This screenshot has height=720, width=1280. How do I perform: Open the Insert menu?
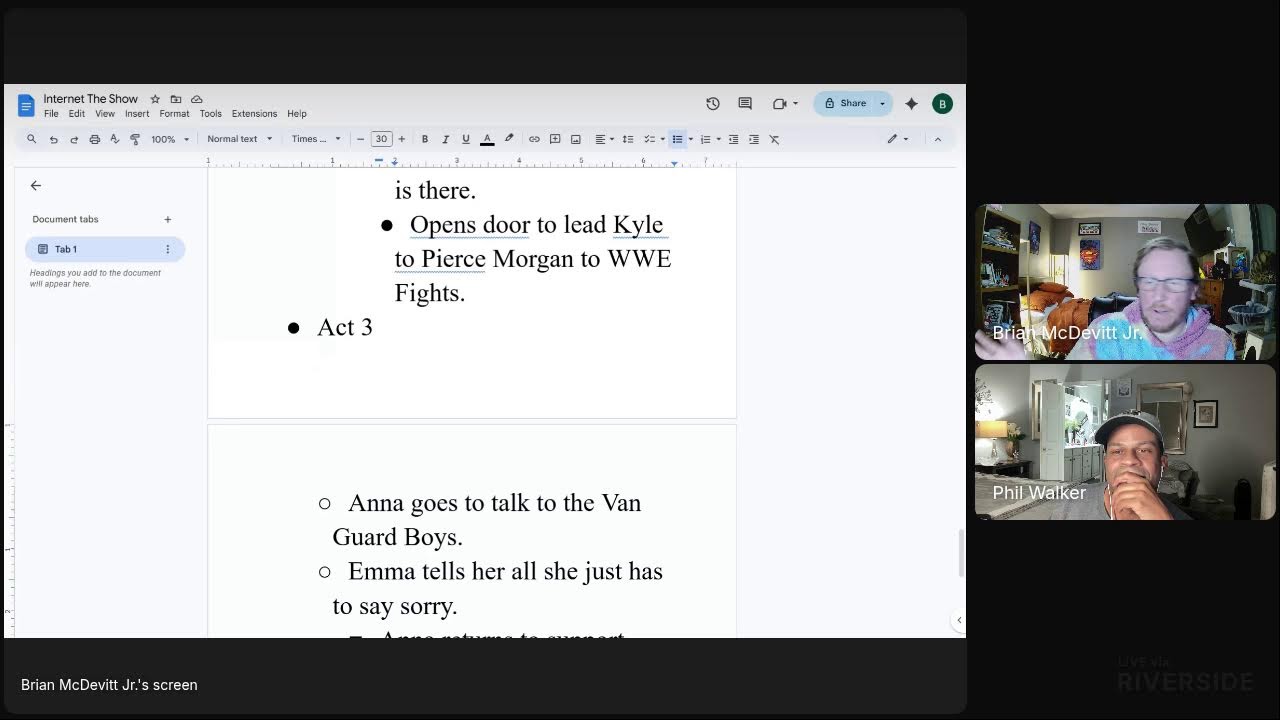137,114
